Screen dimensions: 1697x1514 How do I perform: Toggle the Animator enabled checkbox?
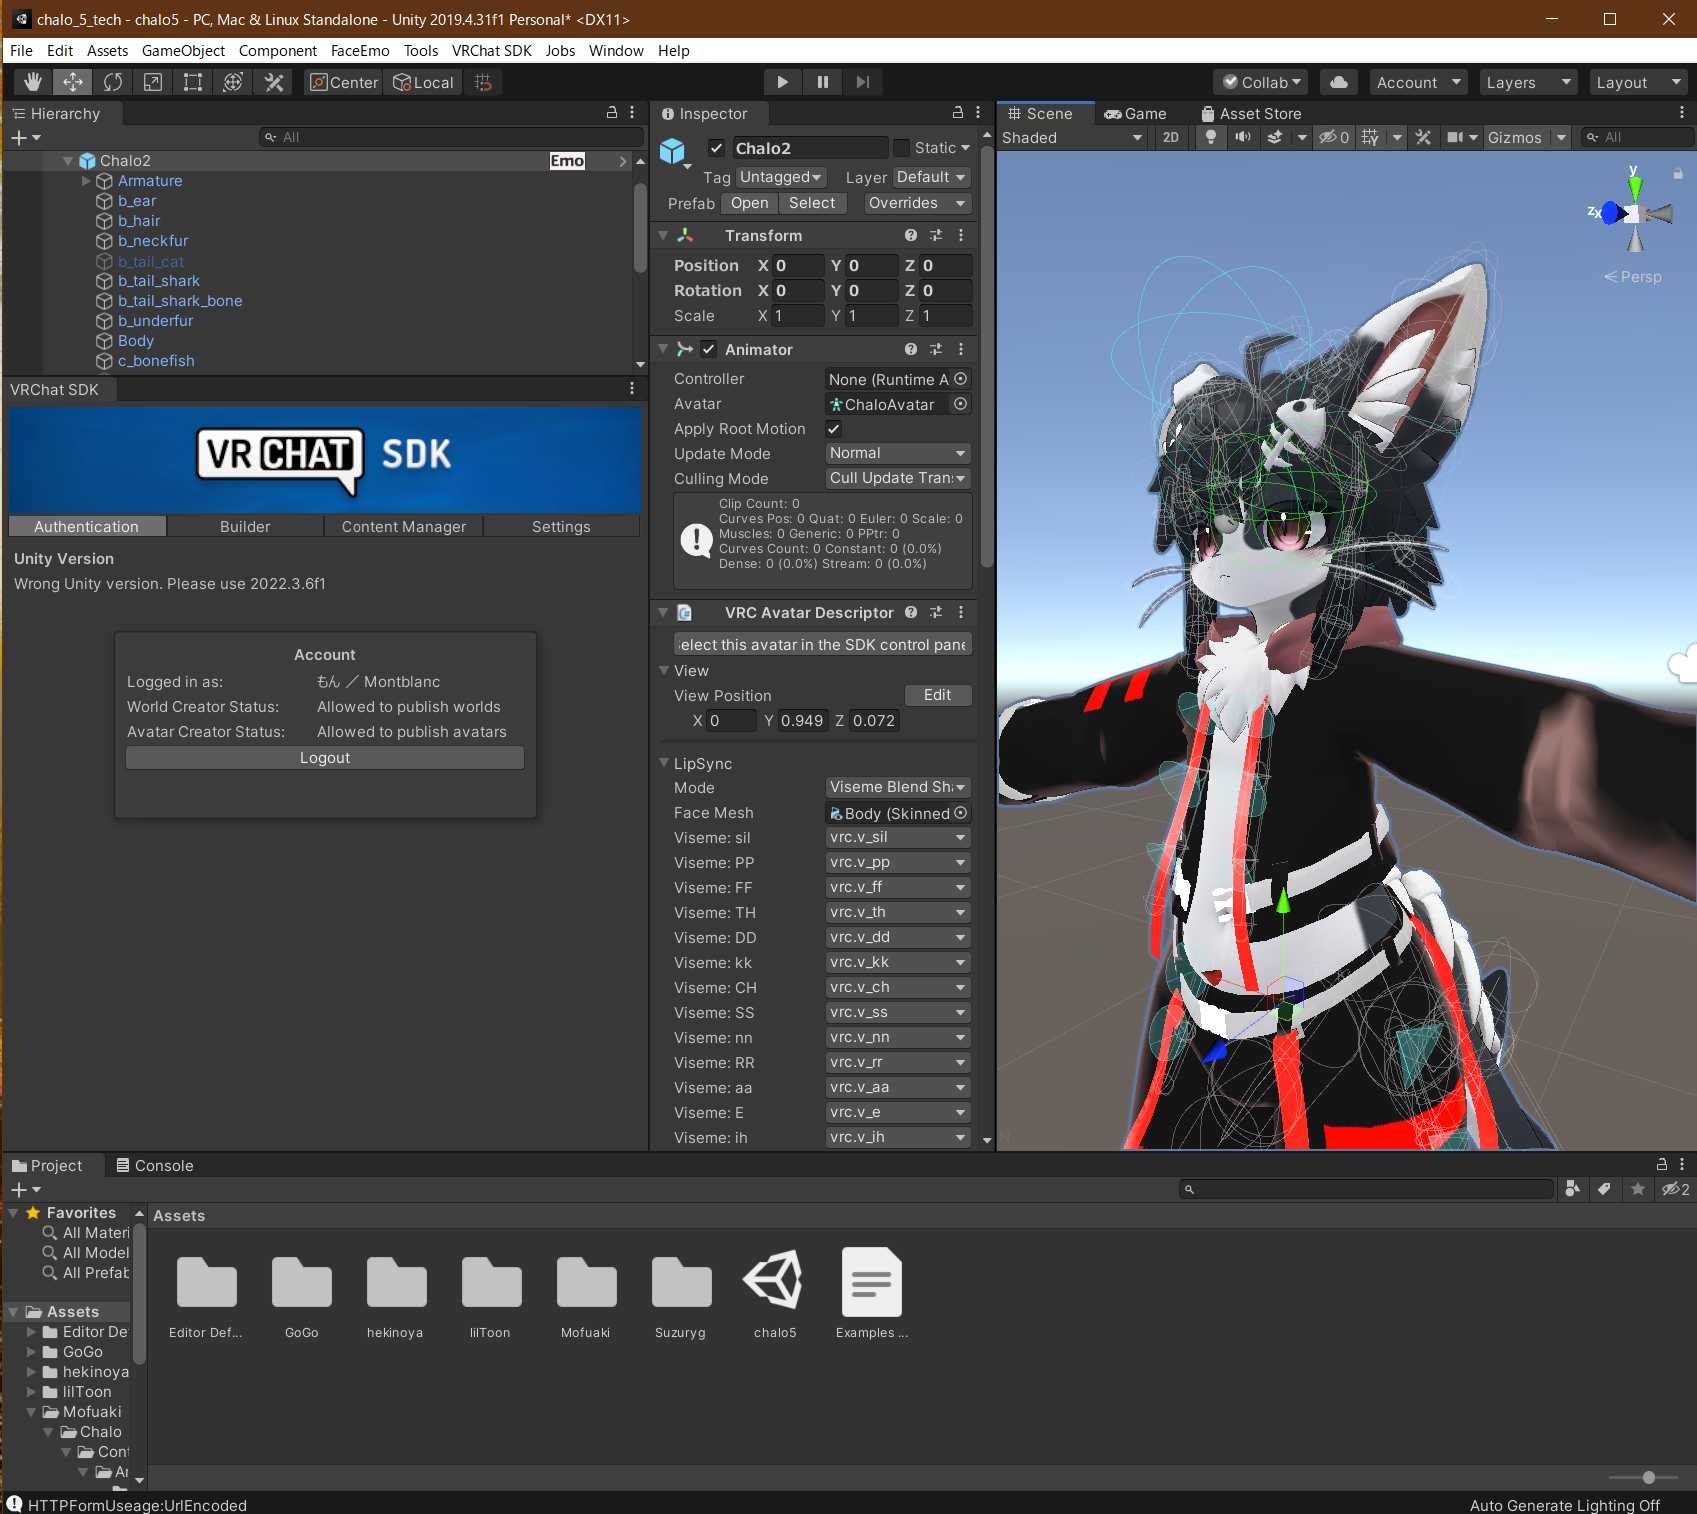pyautogui.click(x=708, y=350)
